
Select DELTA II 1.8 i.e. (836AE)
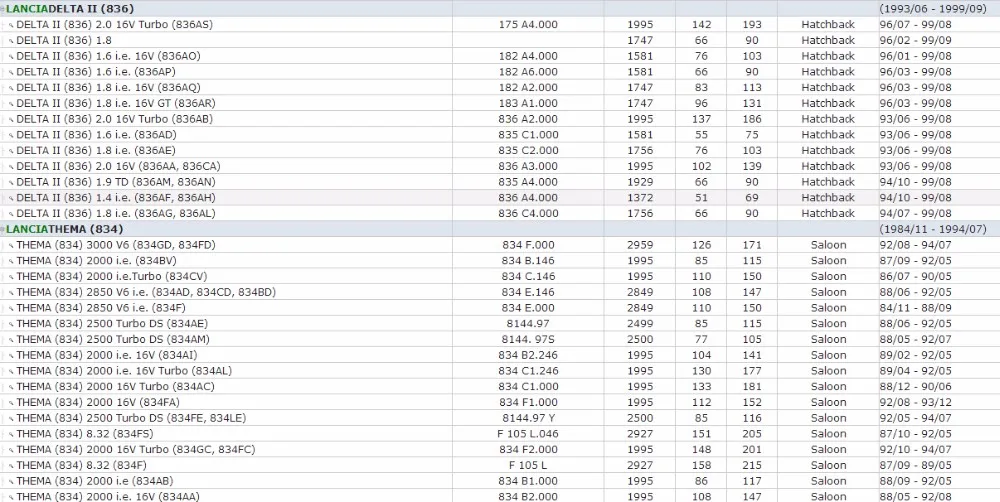[x=96, y=151]
